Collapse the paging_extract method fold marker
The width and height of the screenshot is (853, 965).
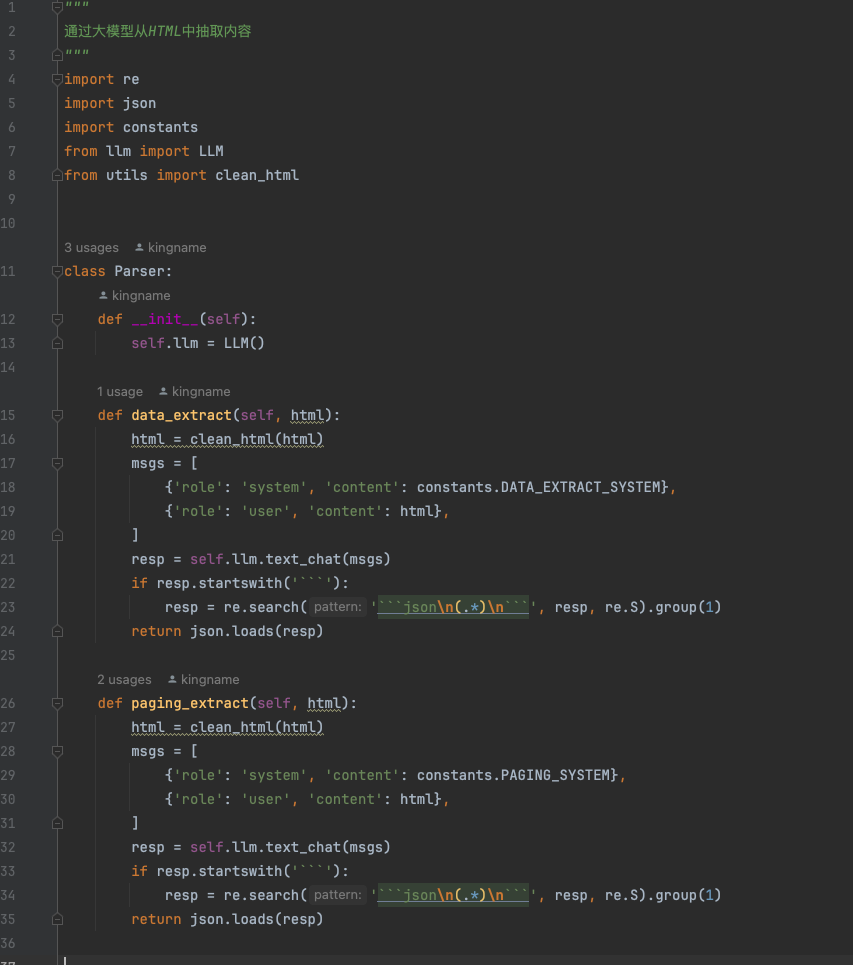tap(57, 703)
